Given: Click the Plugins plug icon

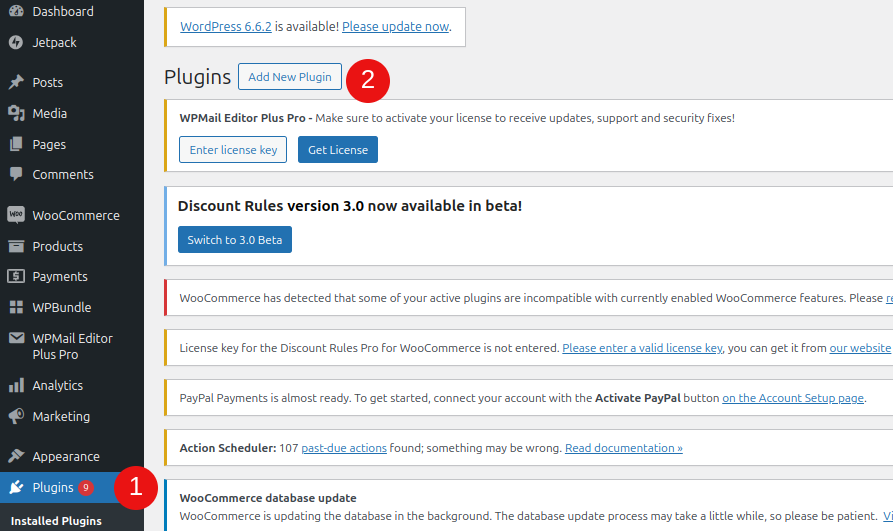Looking at the screenshot, I should pos(16,487).
